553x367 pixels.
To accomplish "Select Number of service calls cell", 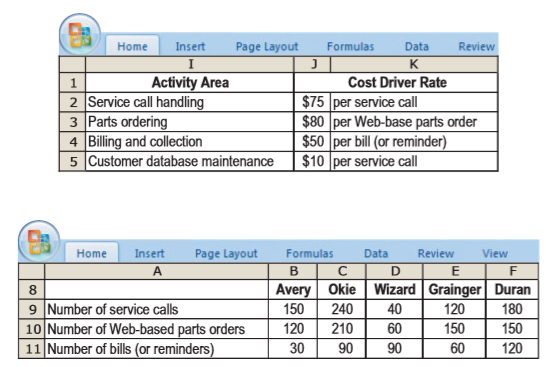I will (157, 310).
